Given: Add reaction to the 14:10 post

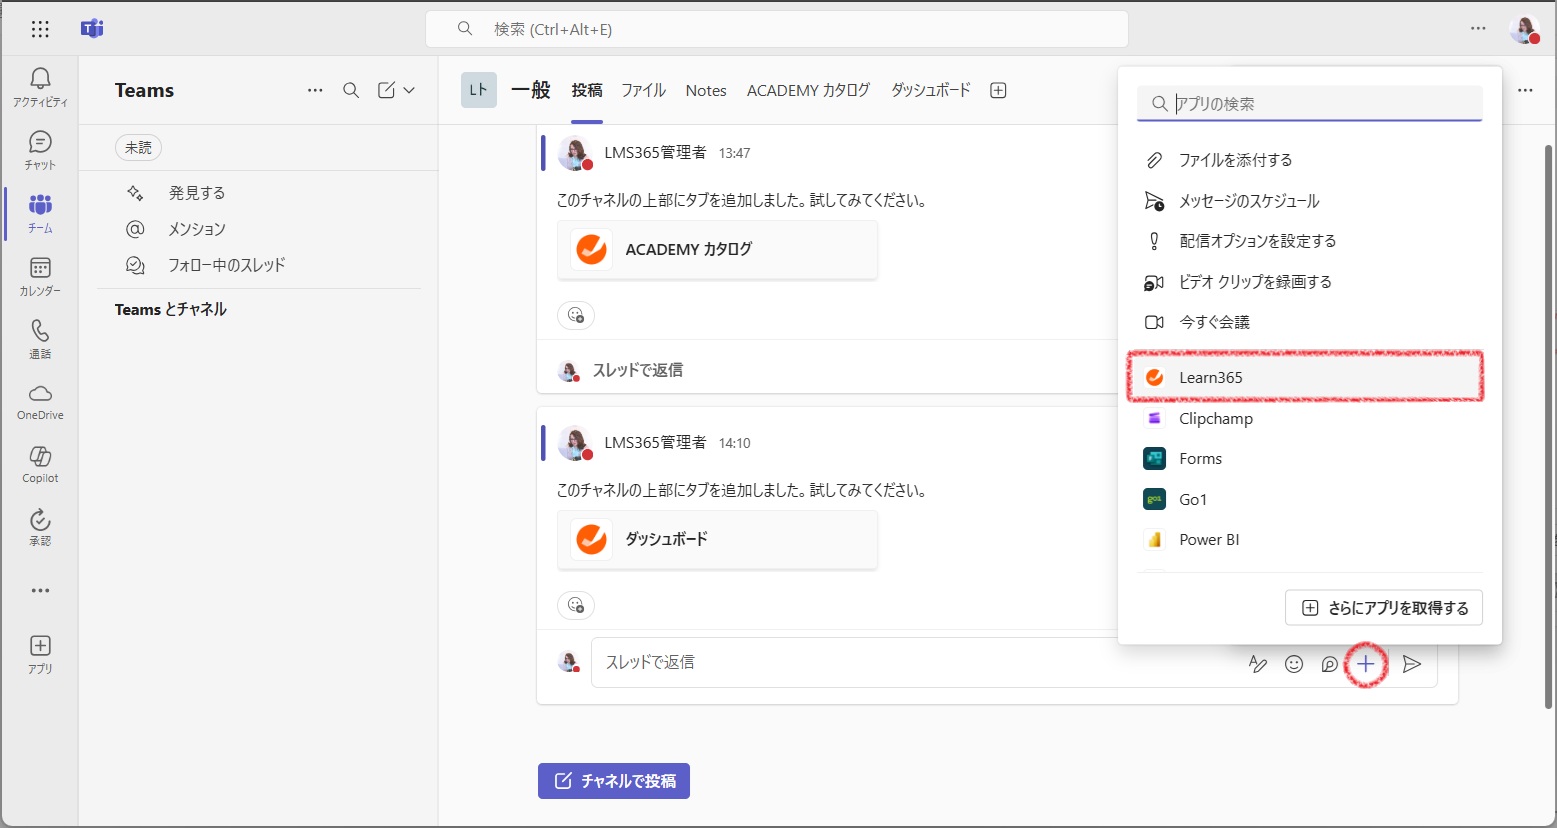Looking at the screenshot, I should coord(576,605).
